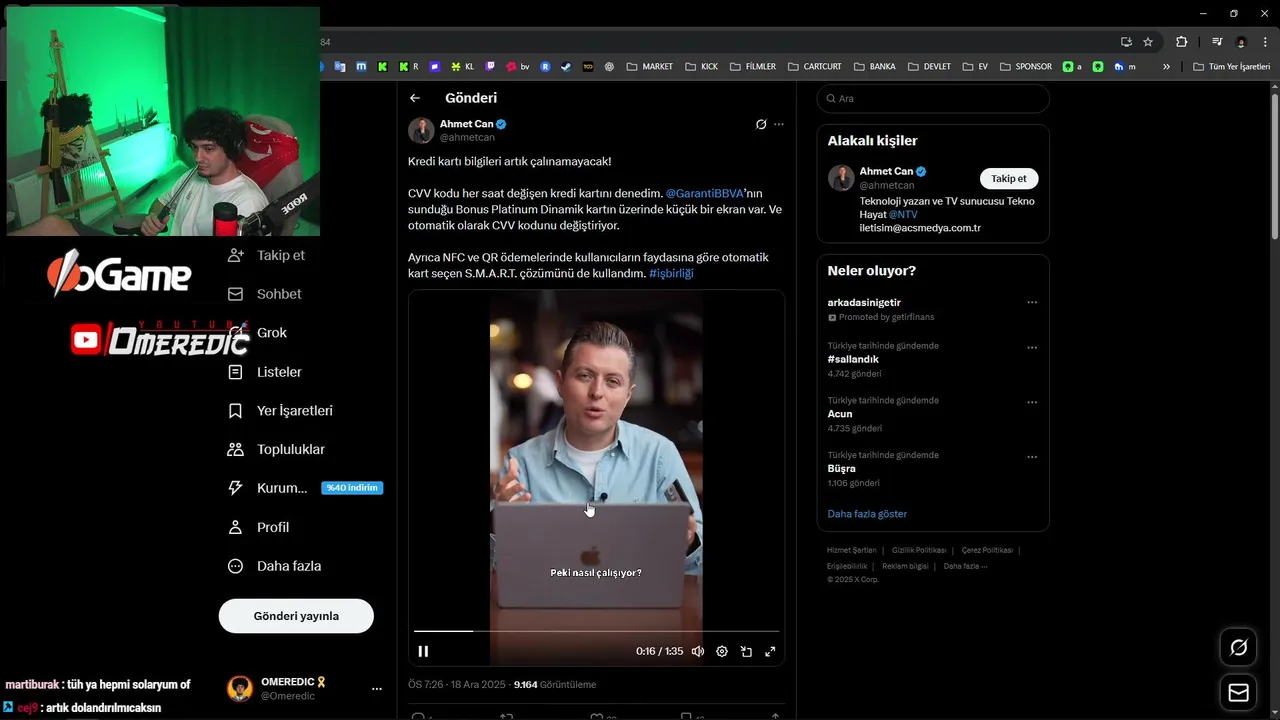
Task: Open browser extensions puzzle icon
Action: click(x=1182, y=42)
